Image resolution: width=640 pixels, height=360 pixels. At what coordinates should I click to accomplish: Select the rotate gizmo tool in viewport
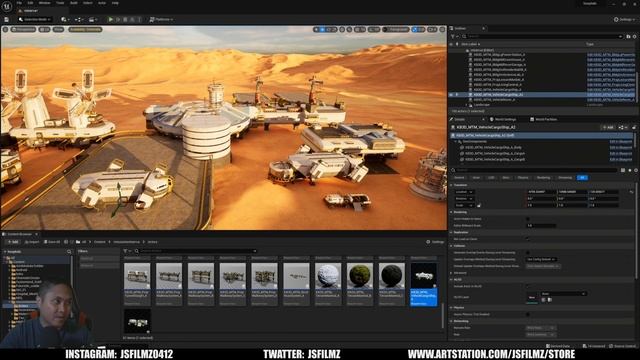click(x=328, y=29)
